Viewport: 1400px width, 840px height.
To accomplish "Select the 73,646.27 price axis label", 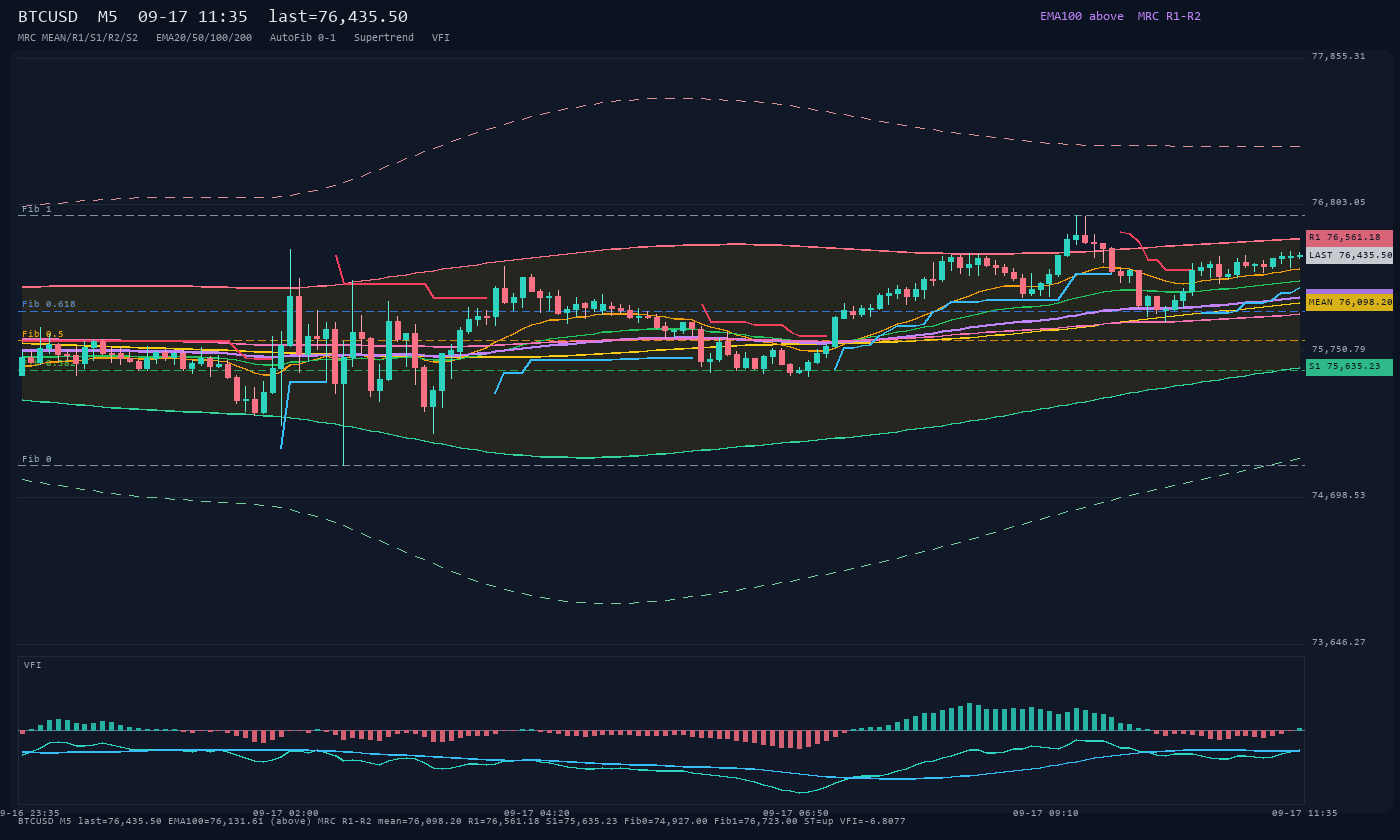I will click(1338, 642).
